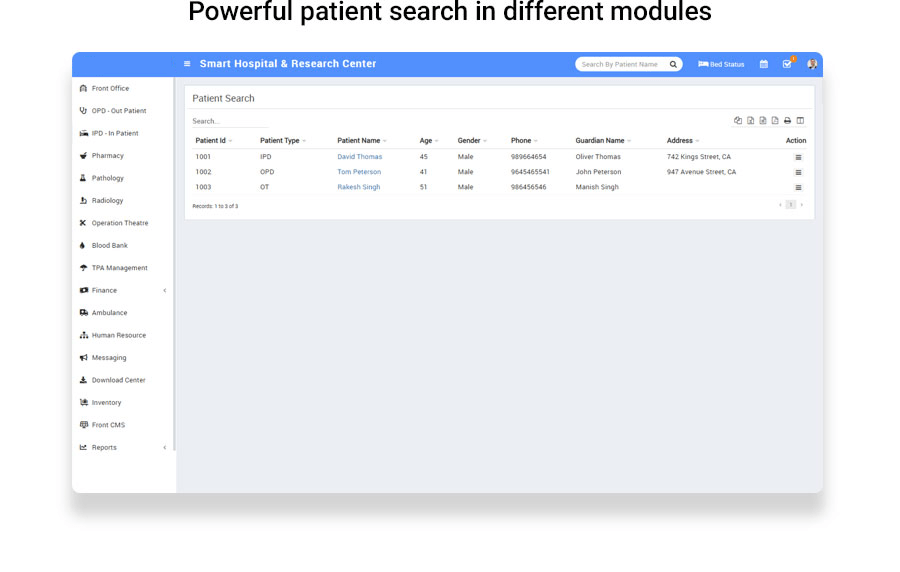Screen dimensions: 900x572
Task: Sort table by Age column
Action: 428,141
